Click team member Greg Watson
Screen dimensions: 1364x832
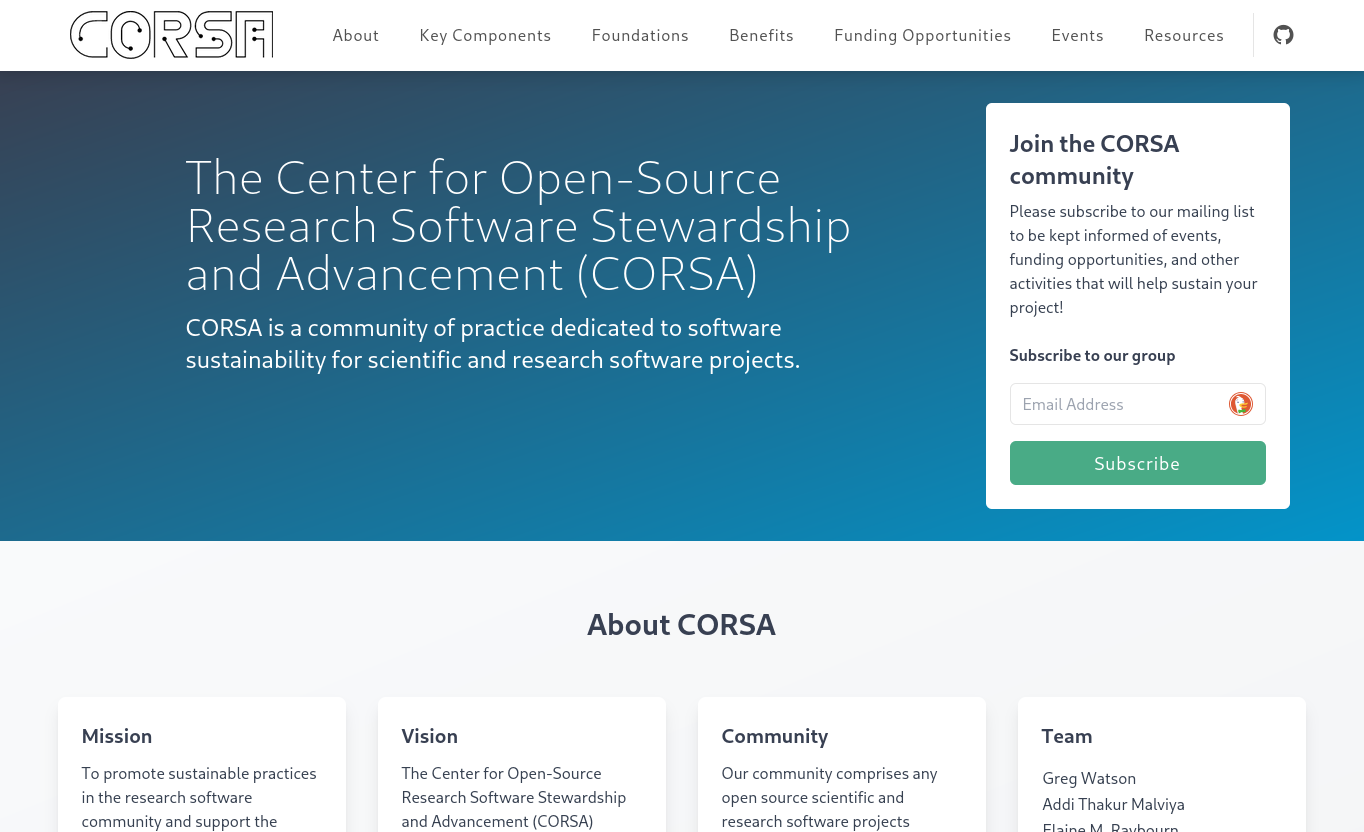pyautogui.click(x=1089, y=778)
